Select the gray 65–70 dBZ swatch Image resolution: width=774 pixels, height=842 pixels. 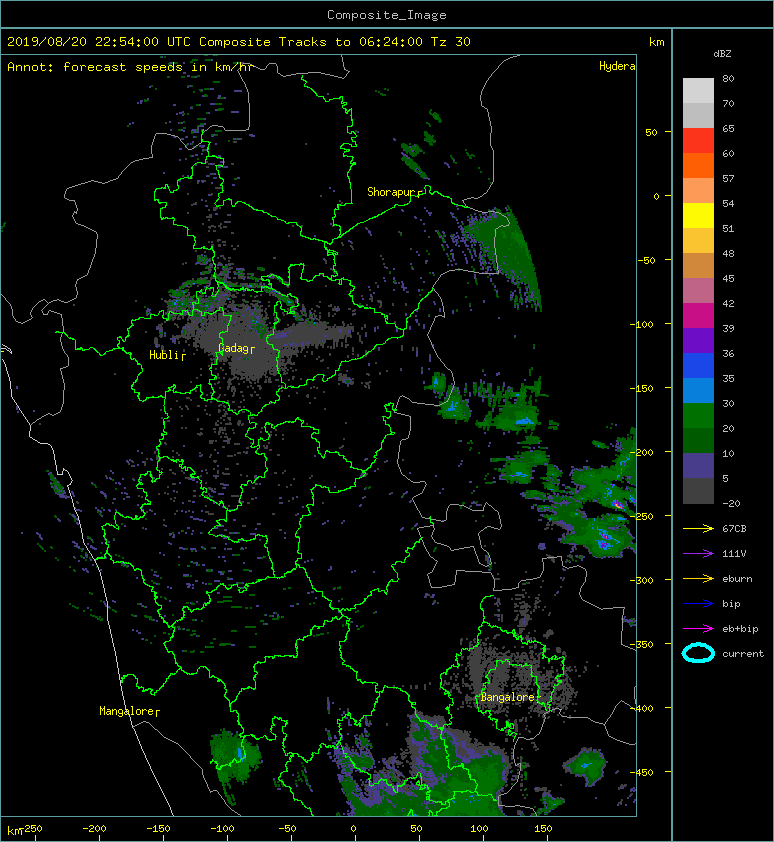(x=698, y=115)
